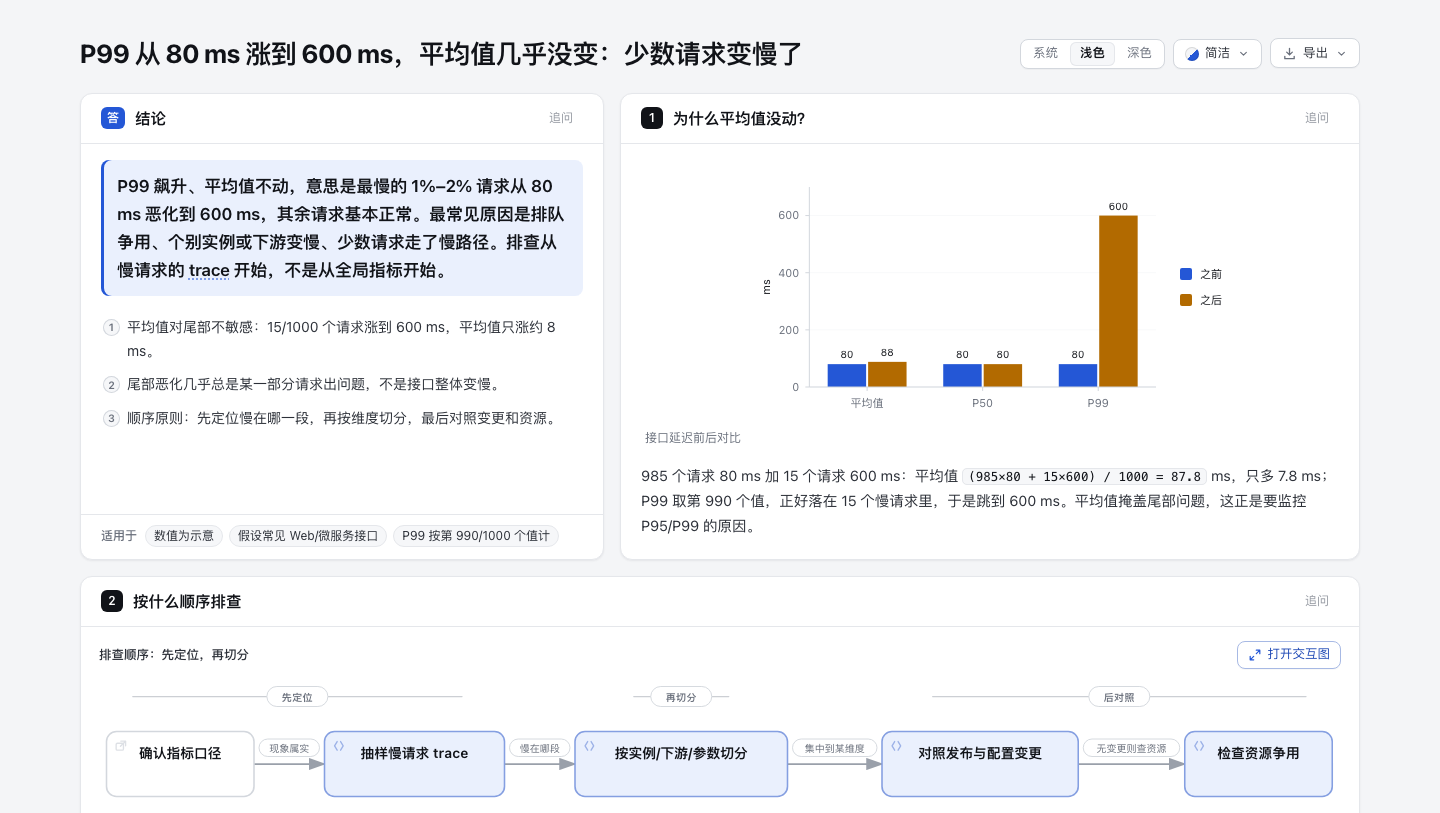1440x813 pixels.
Task: Click code icon in 抽样慢请求 trace node
Action: point(339,745)
